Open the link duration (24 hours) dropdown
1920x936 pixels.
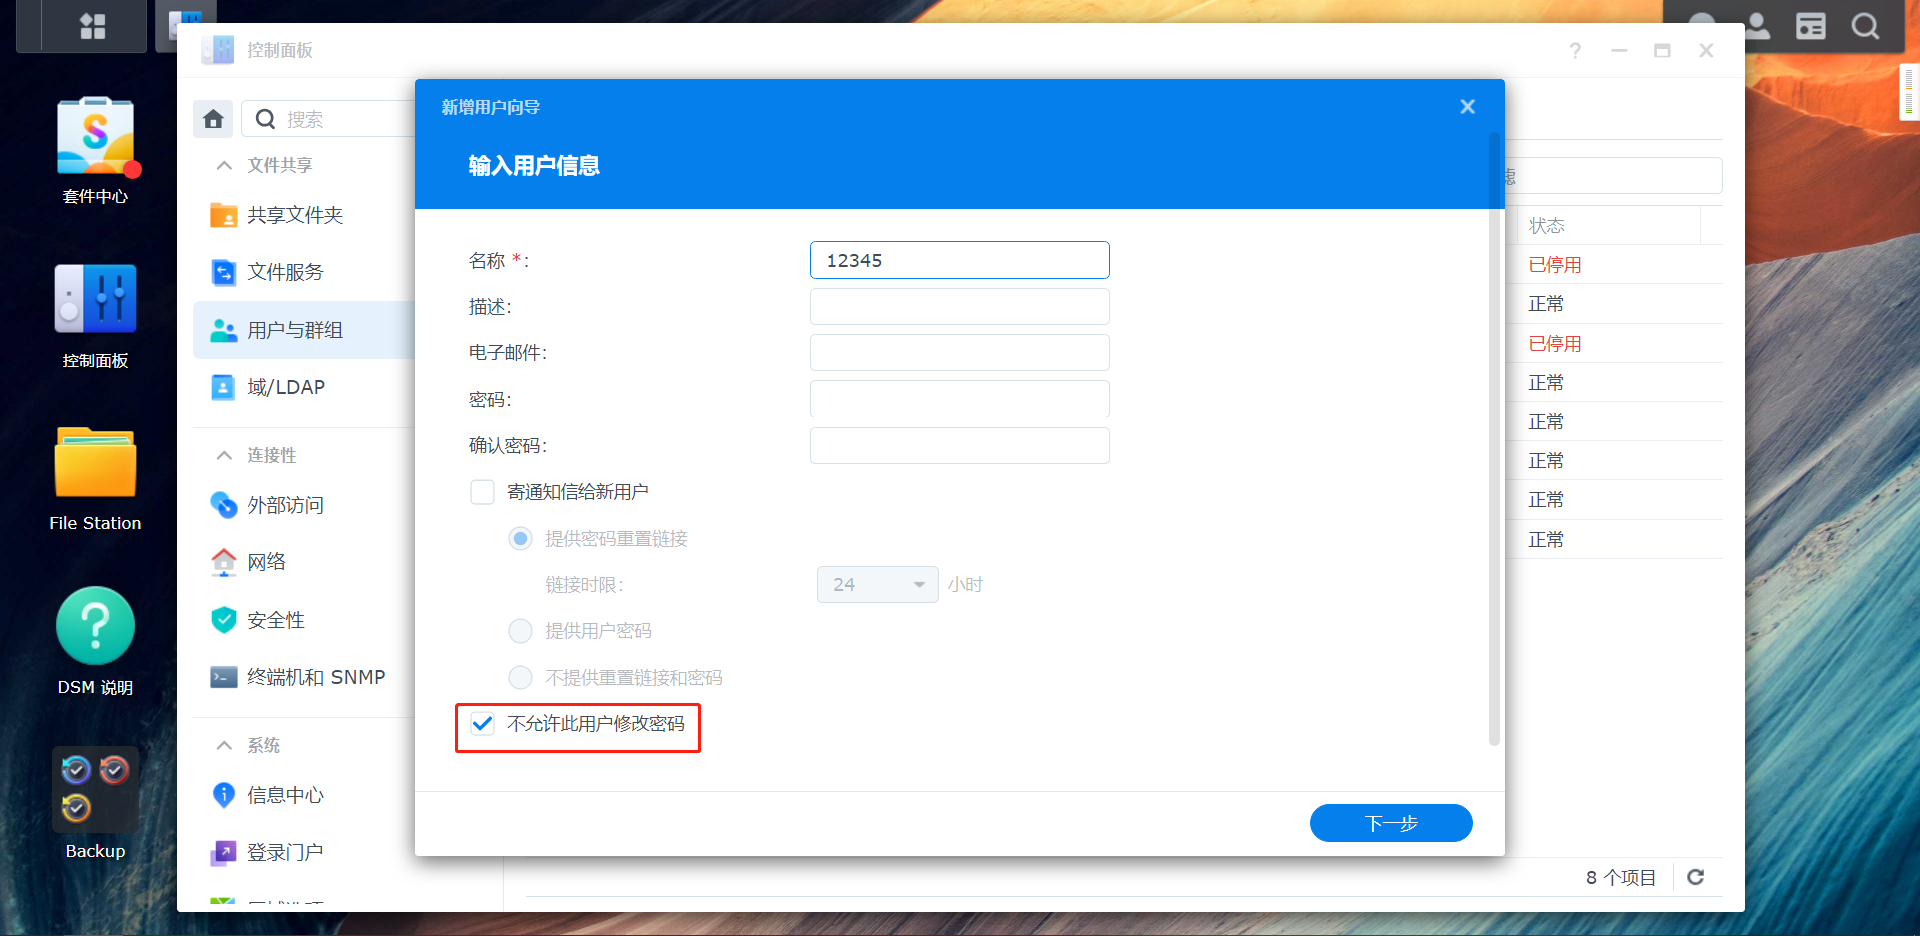coord(877,584)
